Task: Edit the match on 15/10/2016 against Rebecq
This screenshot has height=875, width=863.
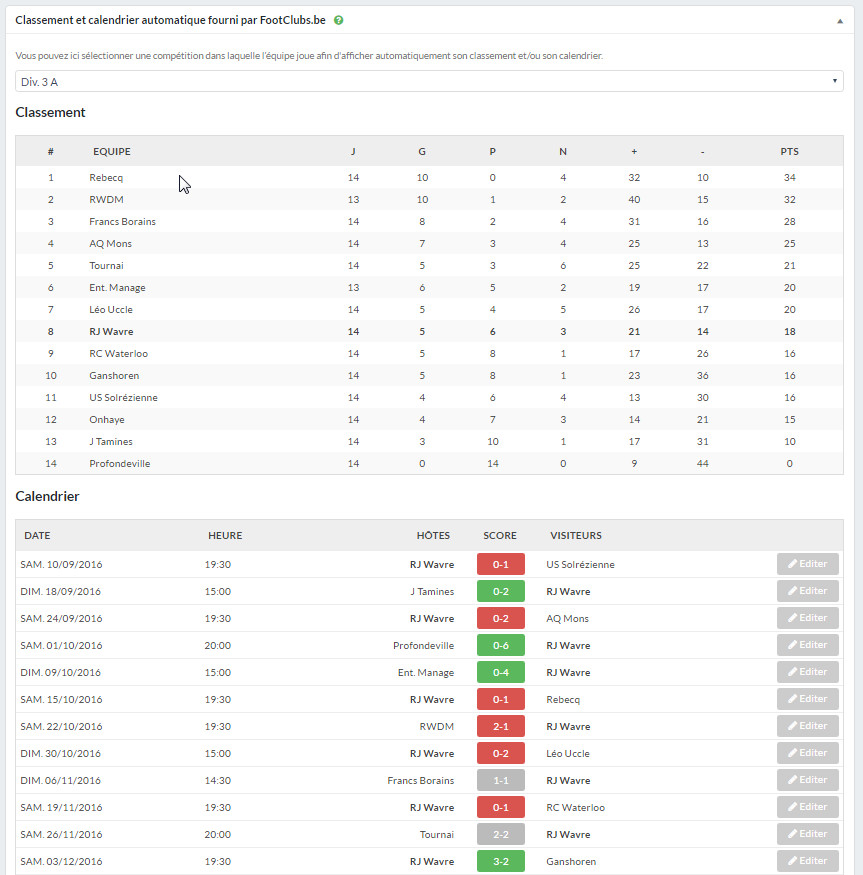Action: point(807,699)
